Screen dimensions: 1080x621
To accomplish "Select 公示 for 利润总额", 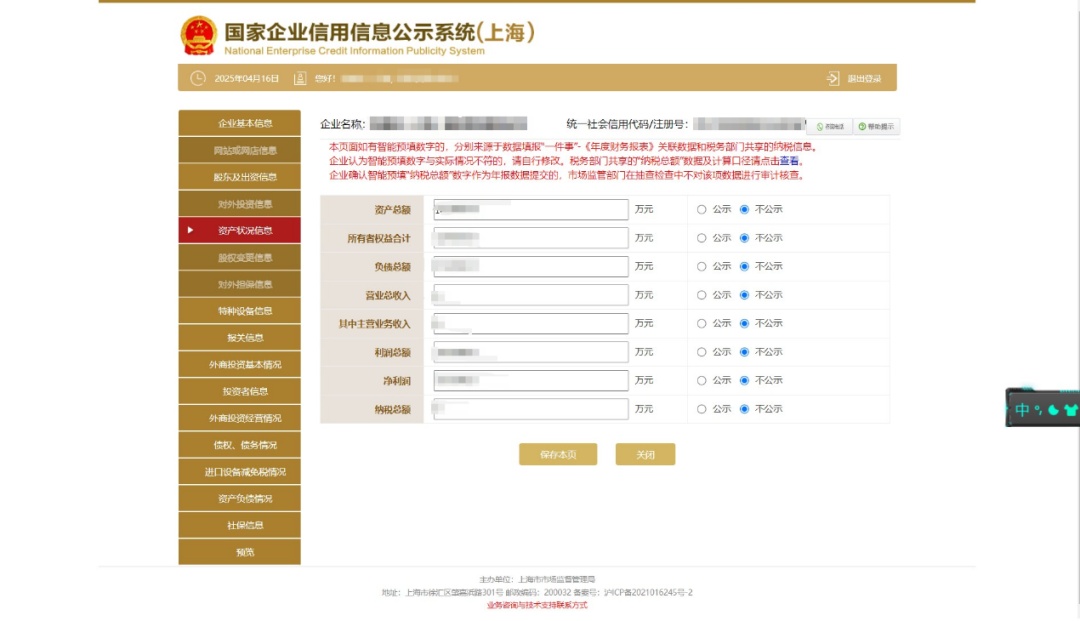I will (x=701, y=352).
